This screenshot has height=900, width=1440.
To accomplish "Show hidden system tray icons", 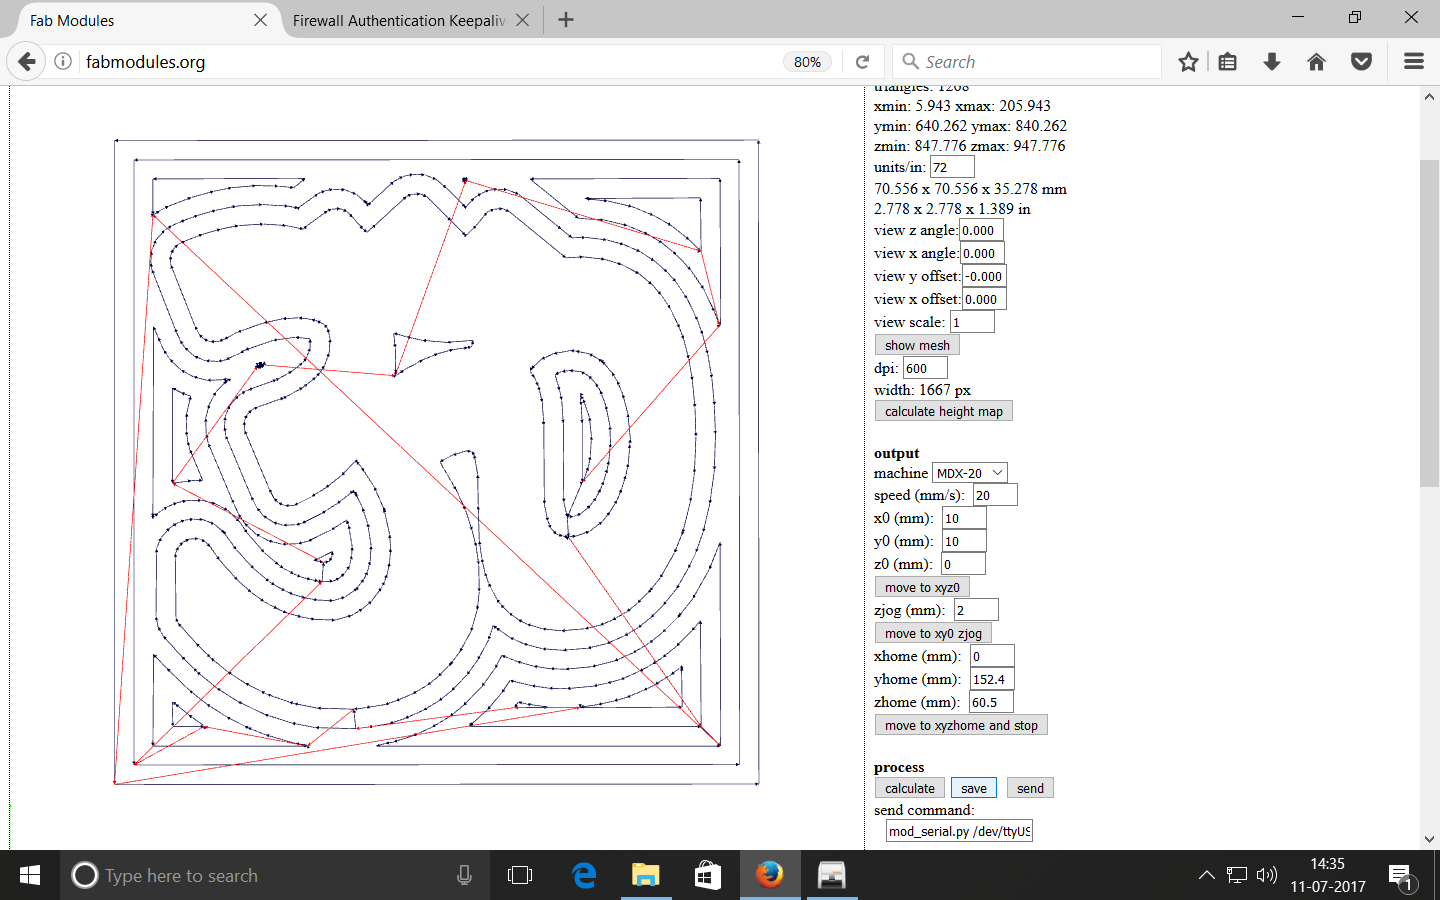I will (1207, 875).
